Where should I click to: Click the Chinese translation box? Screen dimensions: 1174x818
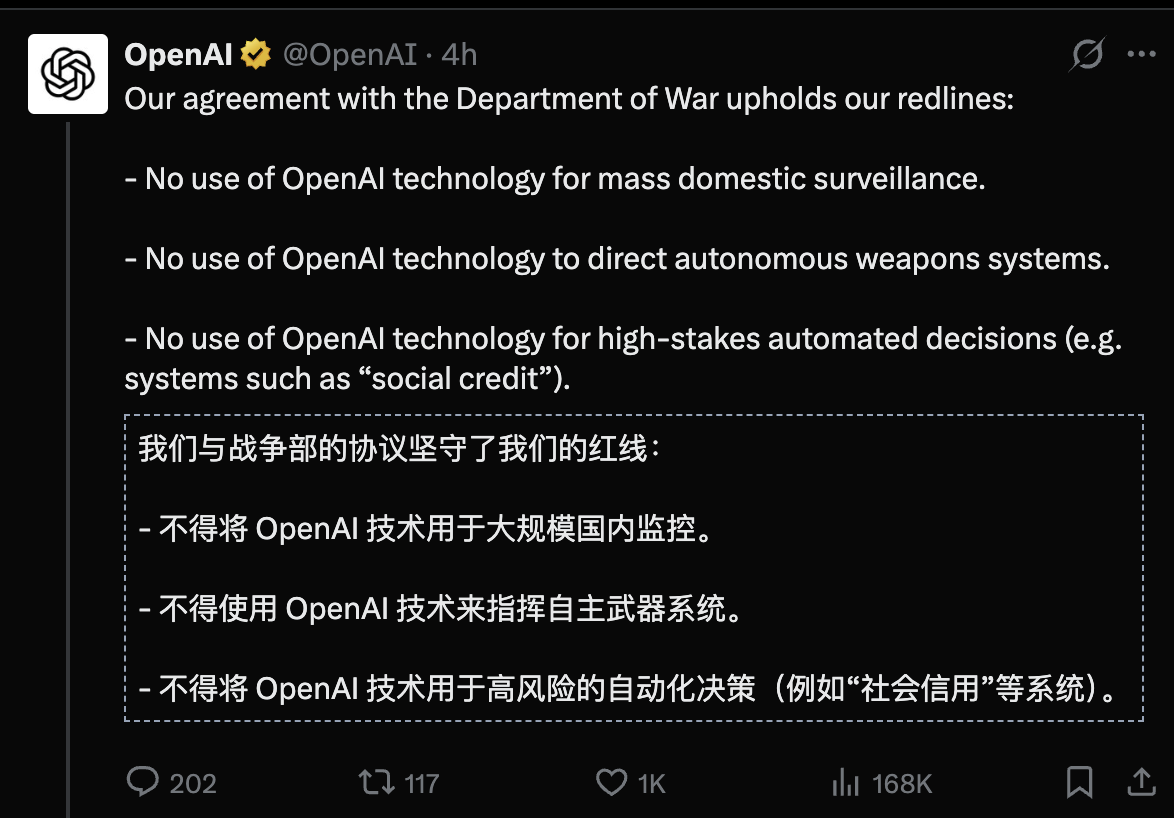pyautogui.click(x=634, y=568)
